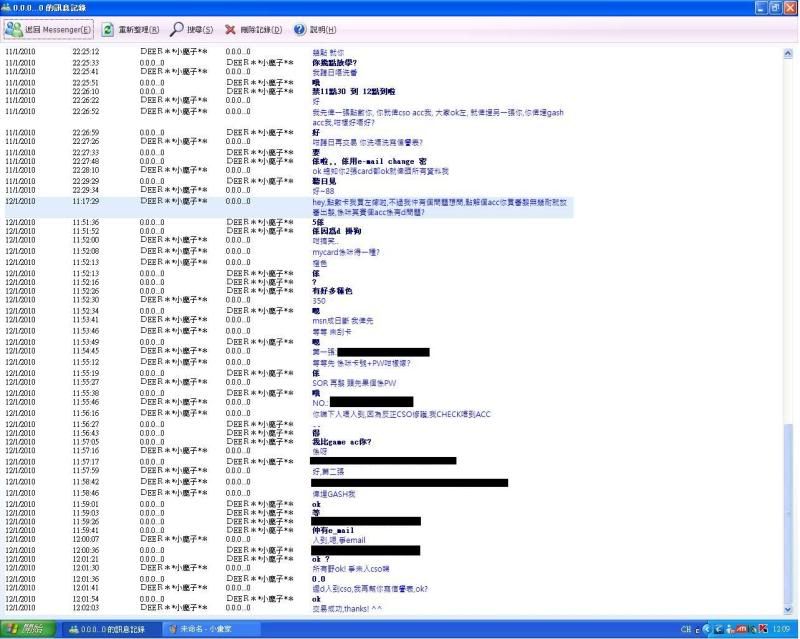
Task: Click the redacted message at 11:58:42
Action: [x=409, y=483]
